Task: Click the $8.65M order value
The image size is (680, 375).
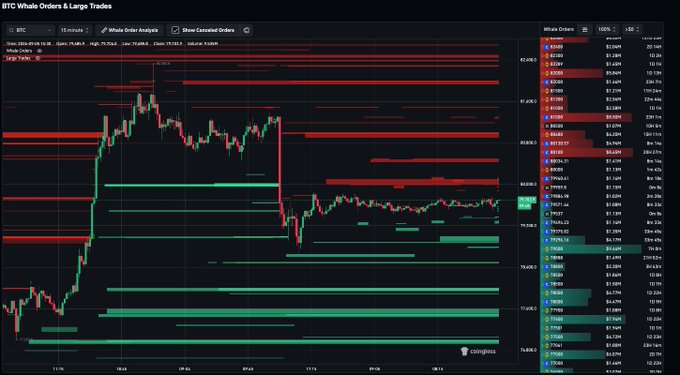Action: click(x=614, y=152)
